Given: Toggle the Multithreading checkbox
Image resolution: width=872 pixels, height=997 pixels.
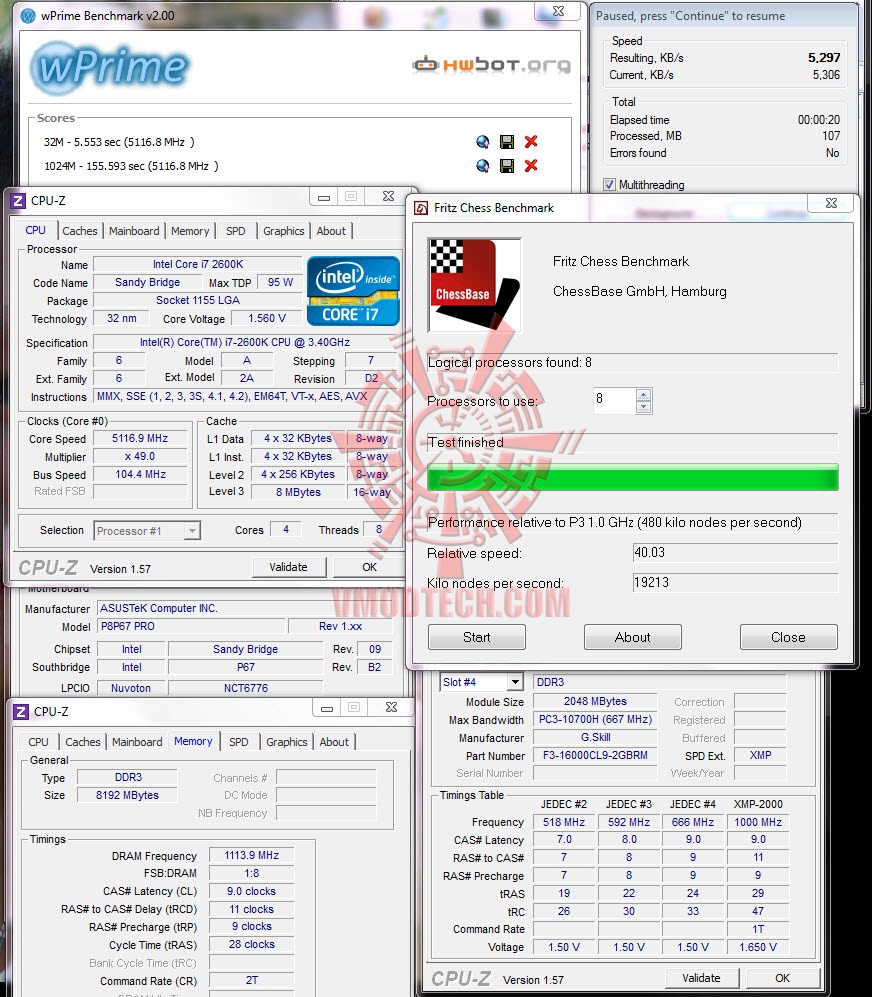Looking at the screenshot, I should [x=609, y=184].
